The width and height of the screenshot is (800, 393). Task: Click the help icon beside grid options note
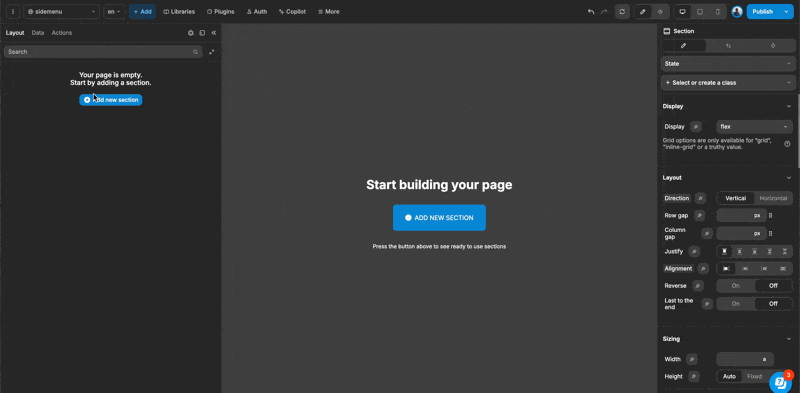(x=787, y=144)
